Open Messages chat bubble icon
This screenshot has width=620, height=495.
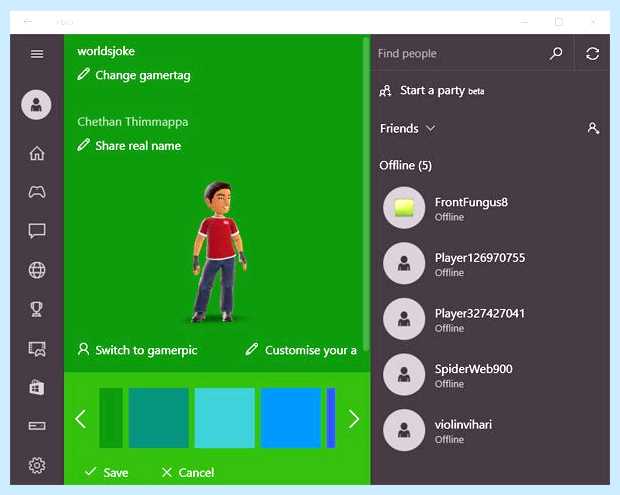(x=37, y=231)
